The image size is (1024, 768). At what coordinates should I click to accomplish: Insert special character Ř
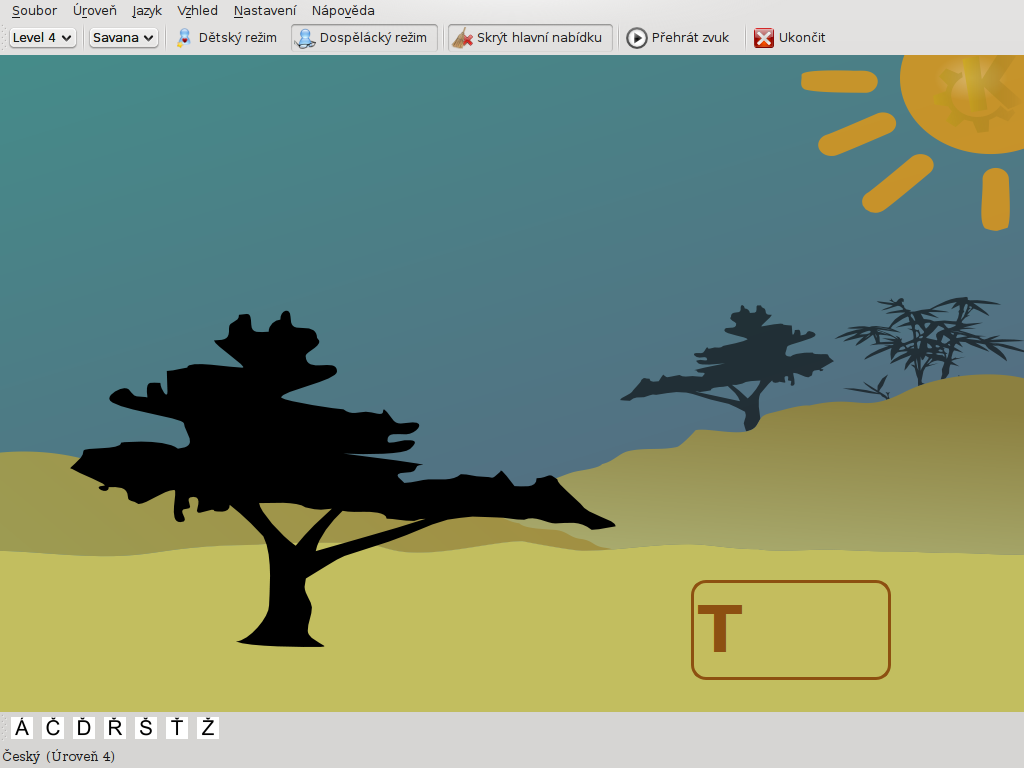(x=115, y=728)
